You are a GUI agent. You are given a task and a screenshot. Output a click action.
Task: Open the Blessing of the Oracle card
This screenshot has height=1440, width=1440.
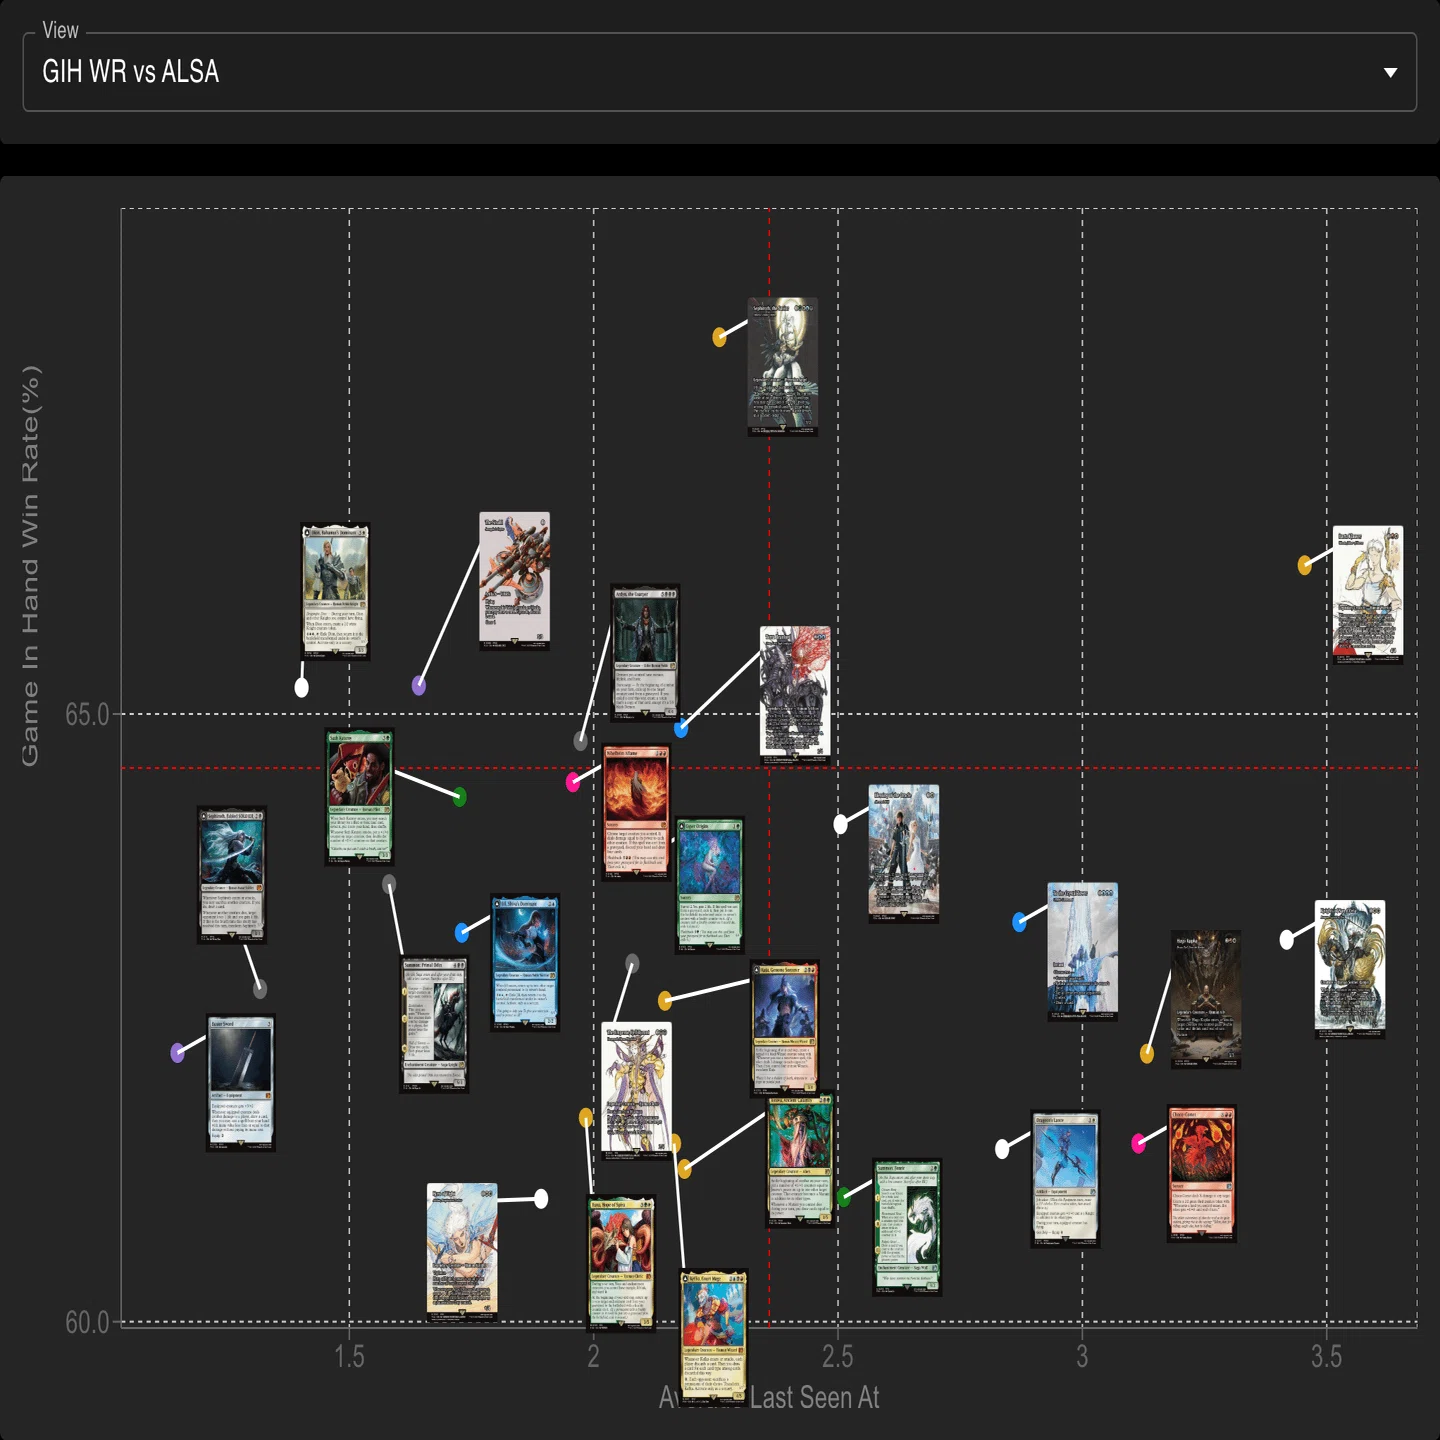click(904, 853)
